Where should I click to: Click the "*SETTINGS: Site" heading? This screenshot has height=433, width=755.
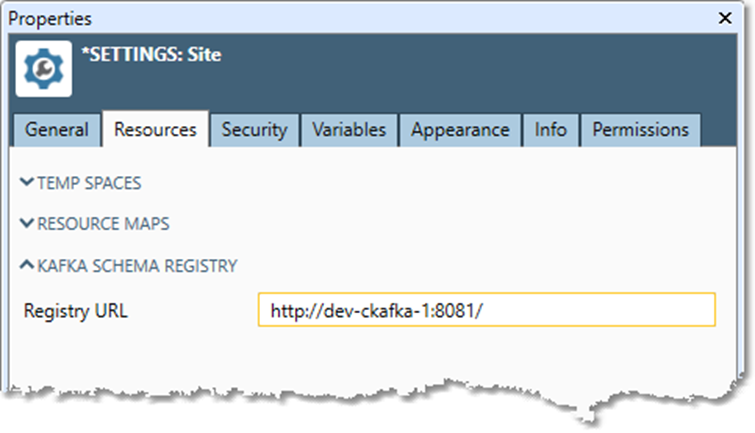point(152,55)
